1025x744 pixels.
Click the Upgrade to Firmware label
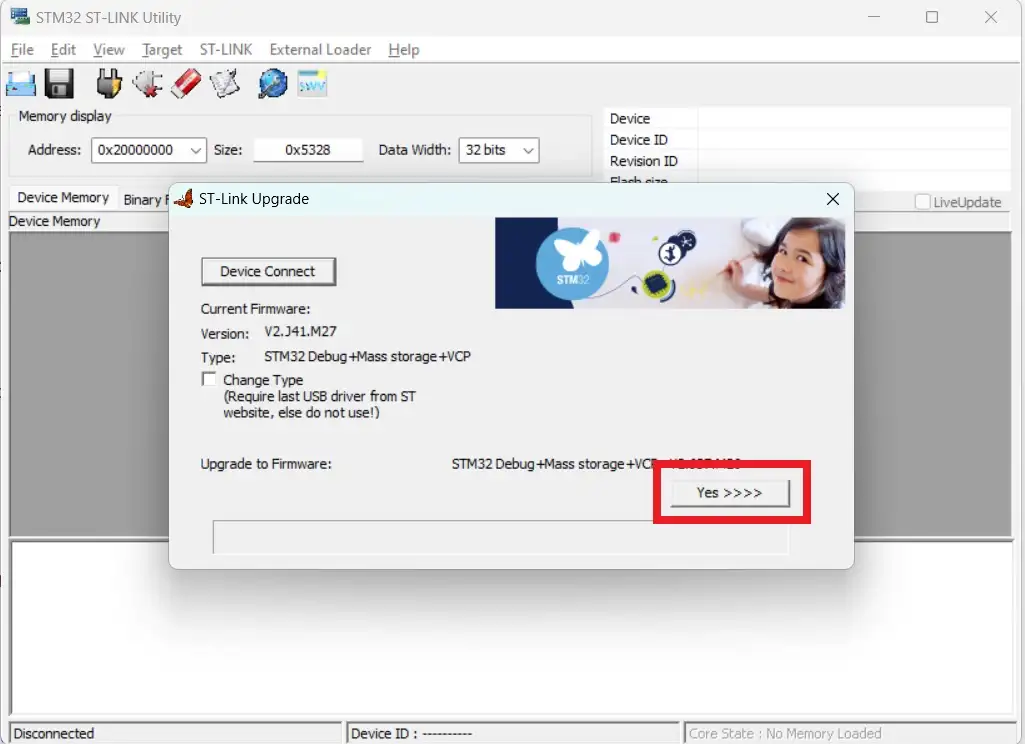tap(266, 464)
